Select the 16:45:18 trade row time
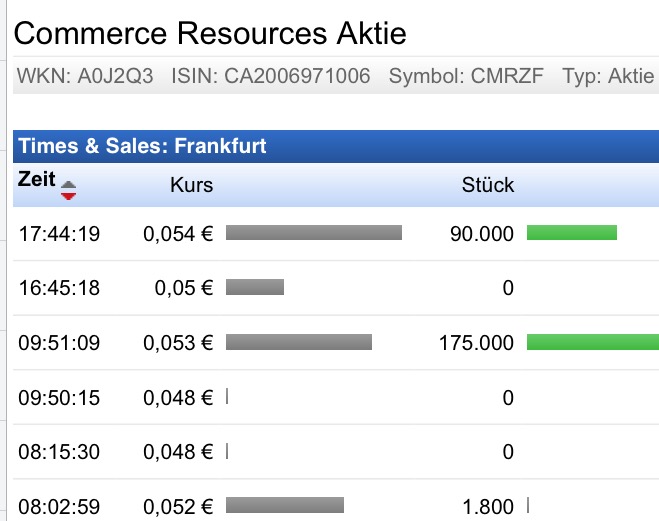The image size is (659, 521). 59,289
